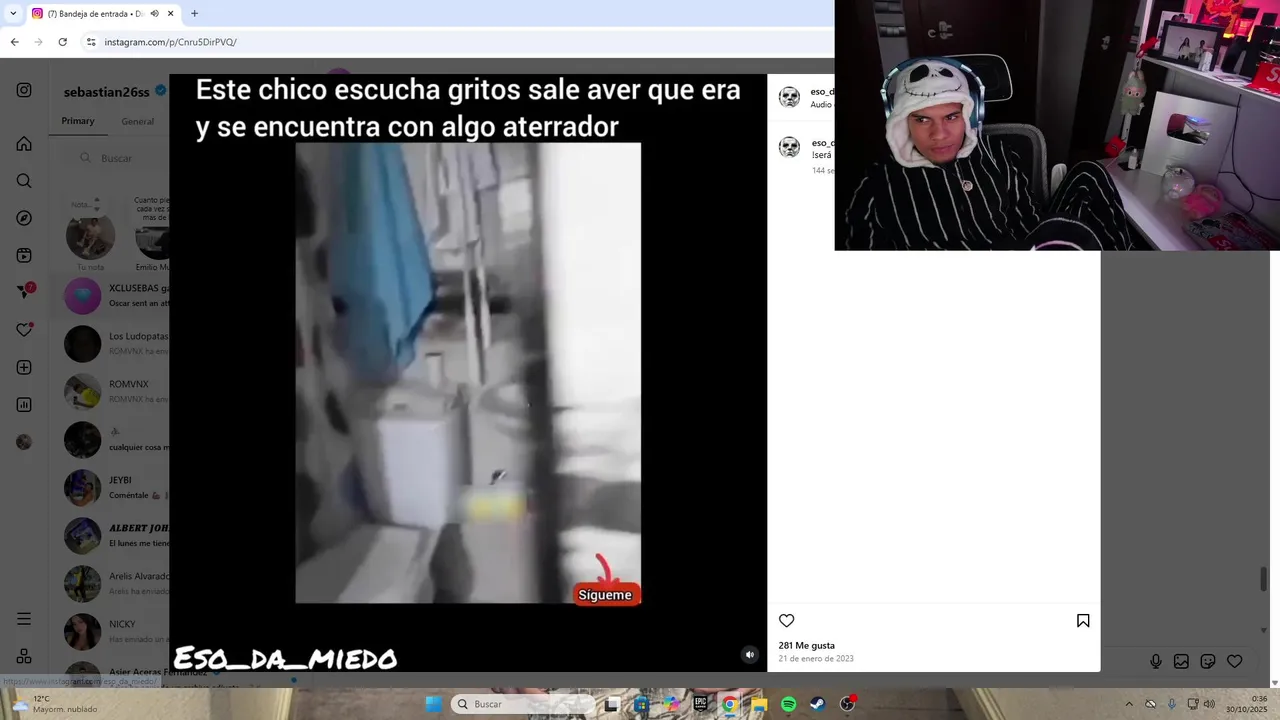Click the voice message microphone icon
The height and width of the screenshot is (720, 1280).
[x=1156, y=661]
